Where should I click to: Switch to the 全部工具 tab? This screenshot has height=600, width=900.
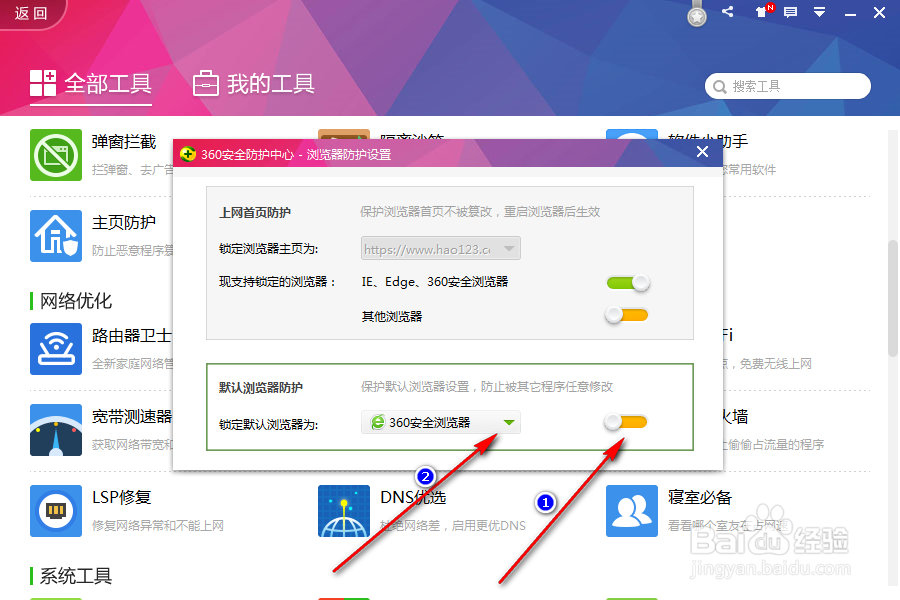click(x=91, y=84)
